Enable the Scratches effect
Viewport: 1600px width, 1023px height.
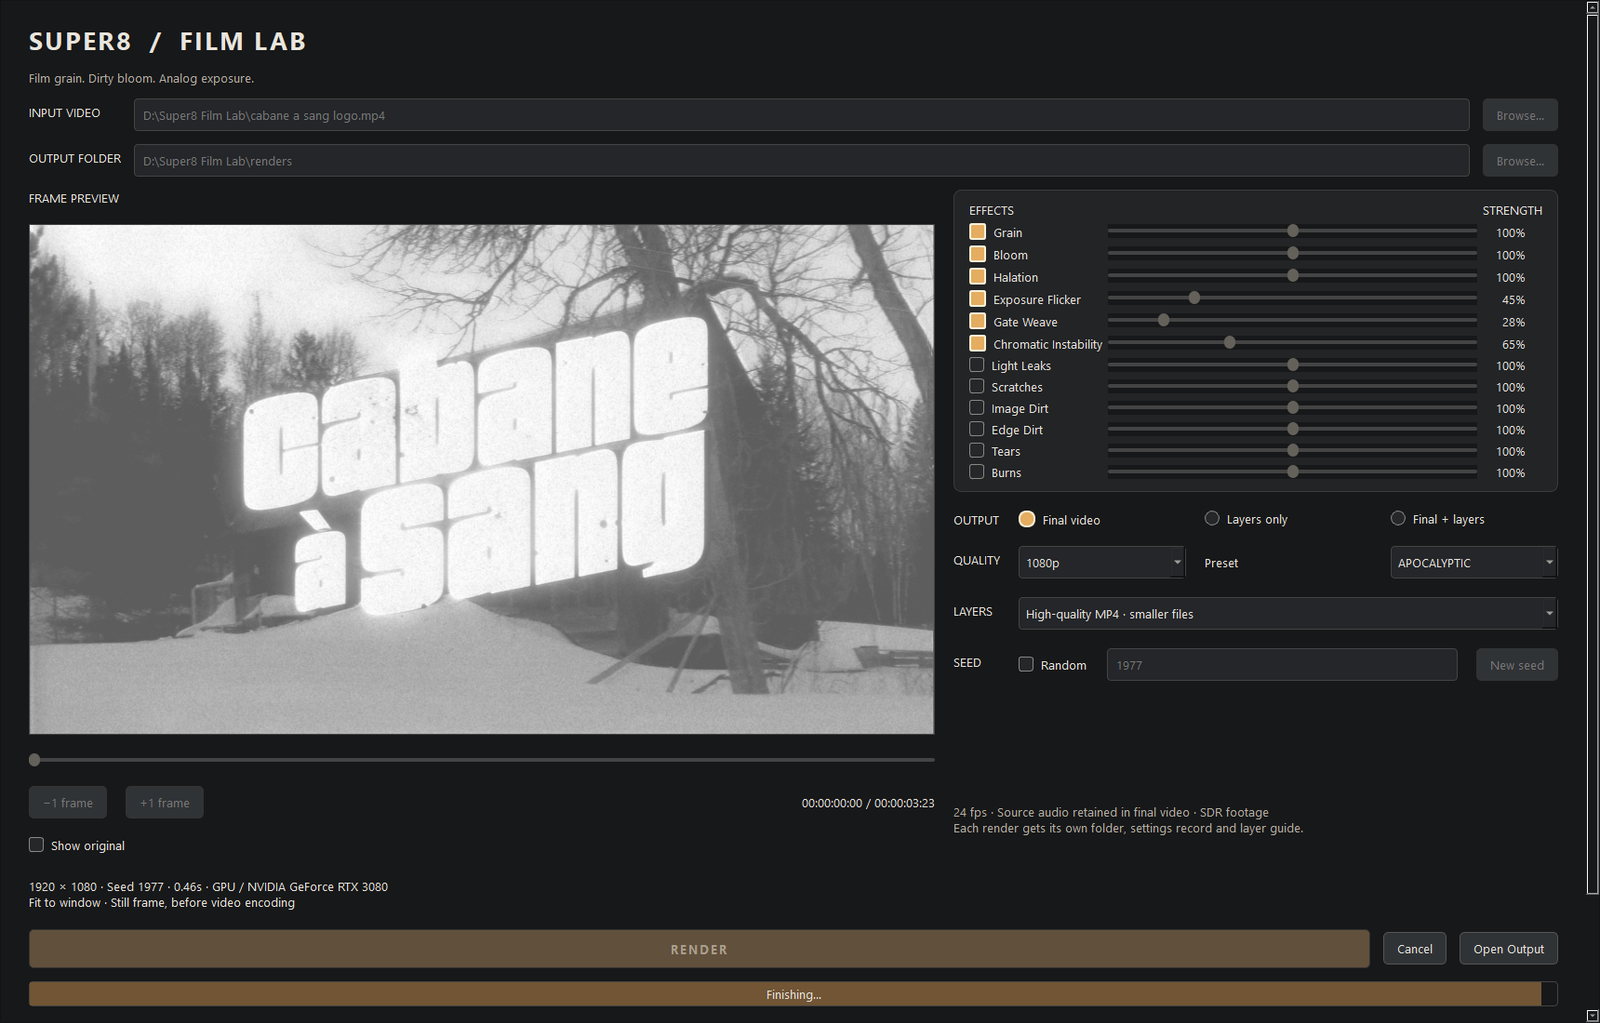pyautogui.click(x=977, y=386)
